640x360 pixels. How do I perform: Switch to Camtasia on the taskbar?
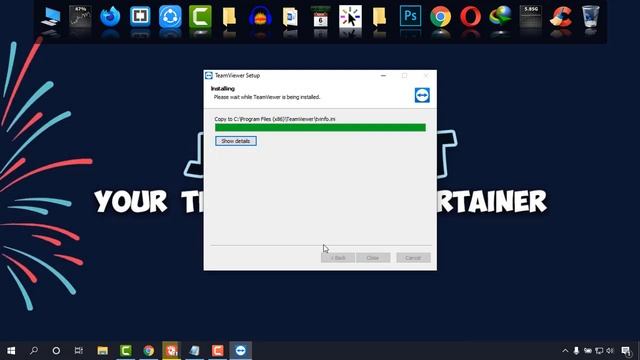pos(126,351)
